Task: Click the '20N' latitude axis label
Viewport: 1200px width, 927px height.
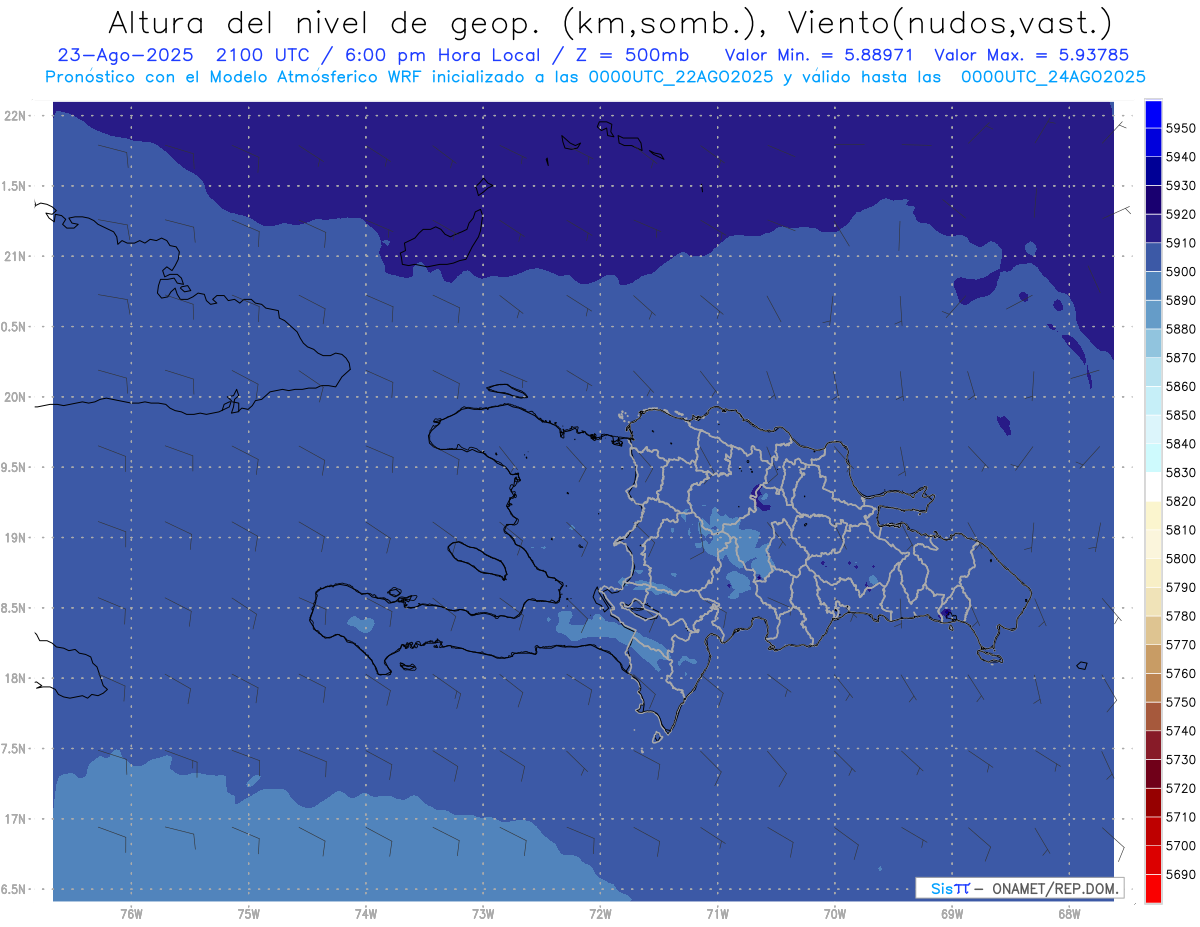Action: click(16, 397)
